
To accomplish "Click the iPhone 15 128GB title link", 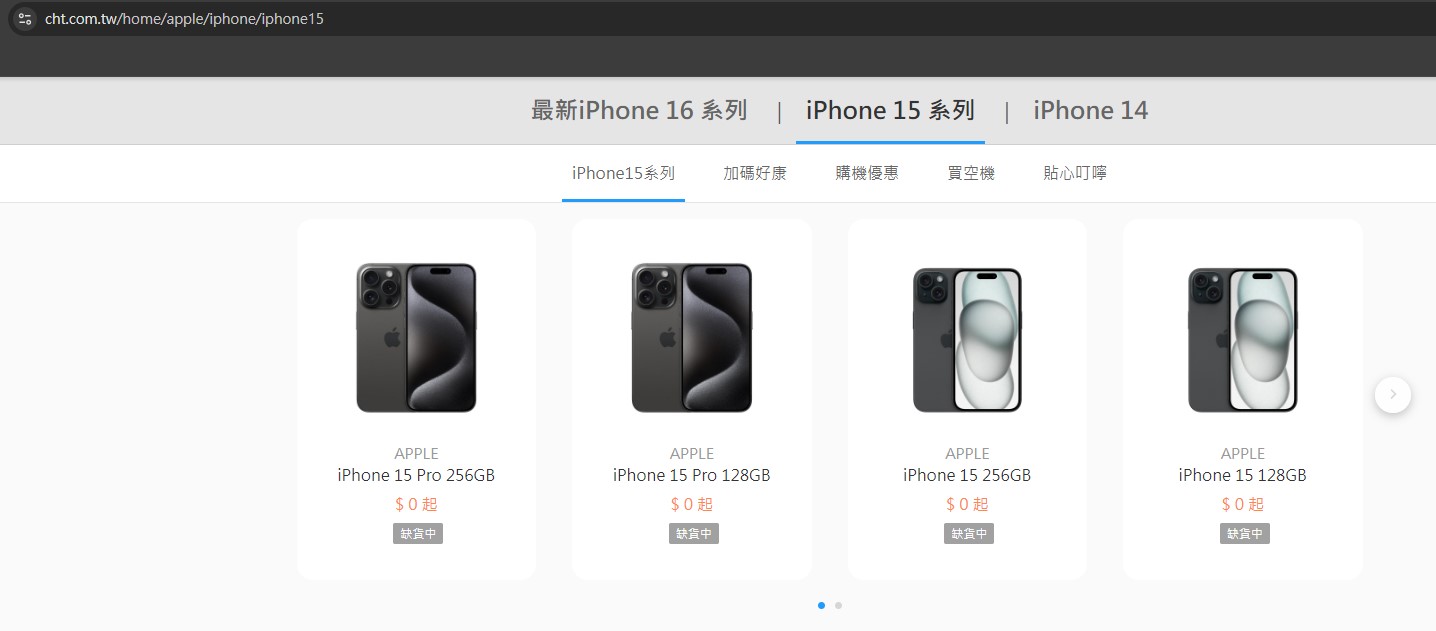I will pyautogui.click(x=1243, y=475).
